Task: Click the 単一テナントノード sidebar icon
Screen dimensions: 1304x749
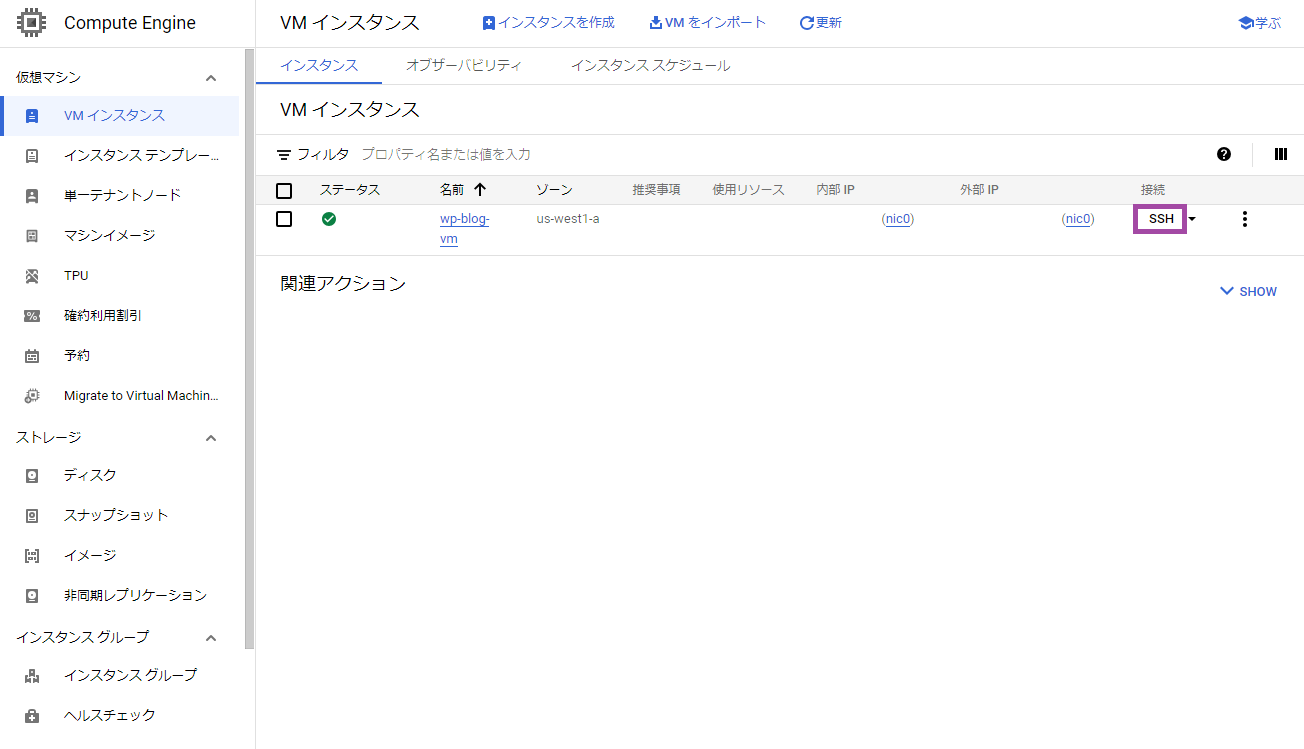Action: pyautogui.click(x=32, y=196)
